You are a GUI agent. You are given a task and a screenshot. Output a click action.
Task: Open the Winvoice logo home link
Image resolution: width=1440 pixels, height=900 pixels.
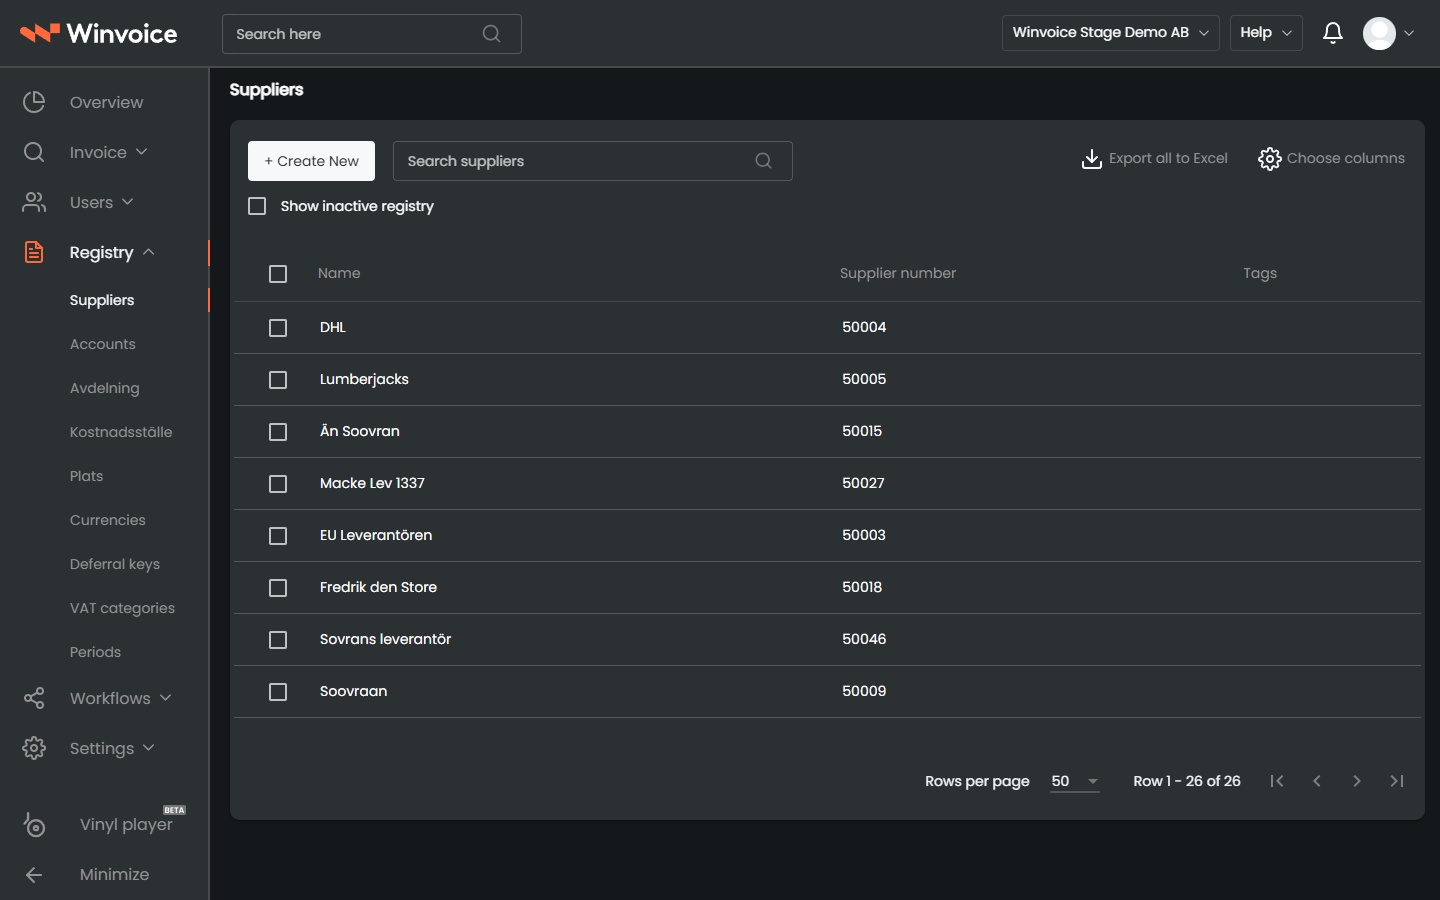click(x=99, y=33)
